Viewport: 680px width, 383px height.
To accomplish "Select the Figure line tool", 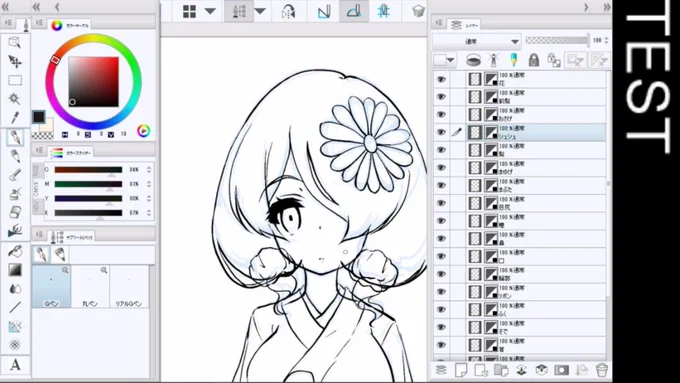I will coord(15,307).
